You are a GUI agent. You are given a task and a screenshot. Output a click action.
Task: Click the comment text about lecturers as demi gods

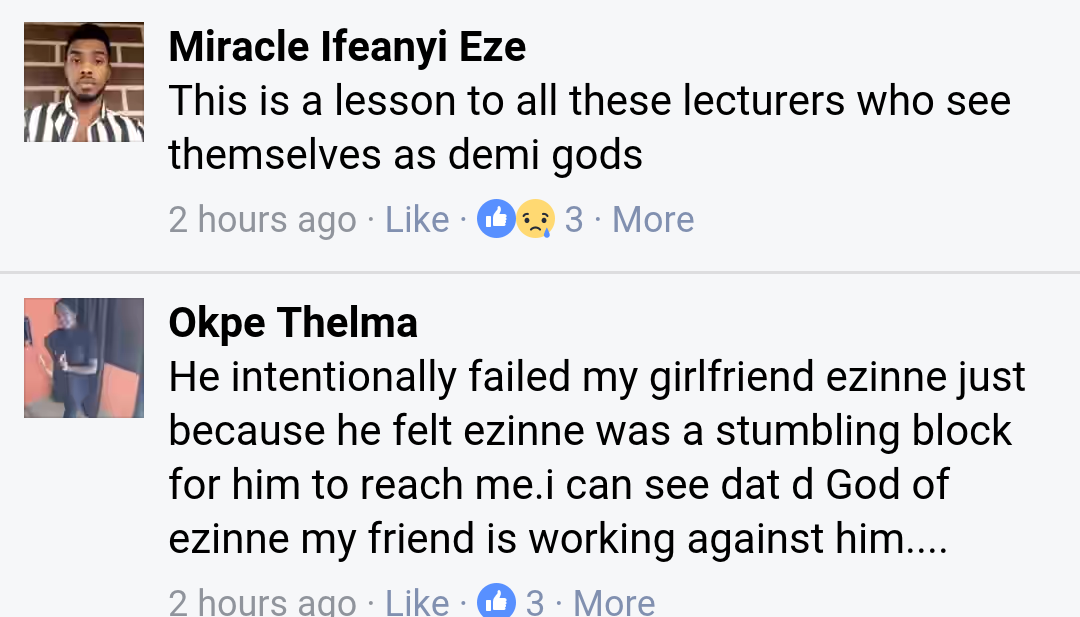pos(589,101)
